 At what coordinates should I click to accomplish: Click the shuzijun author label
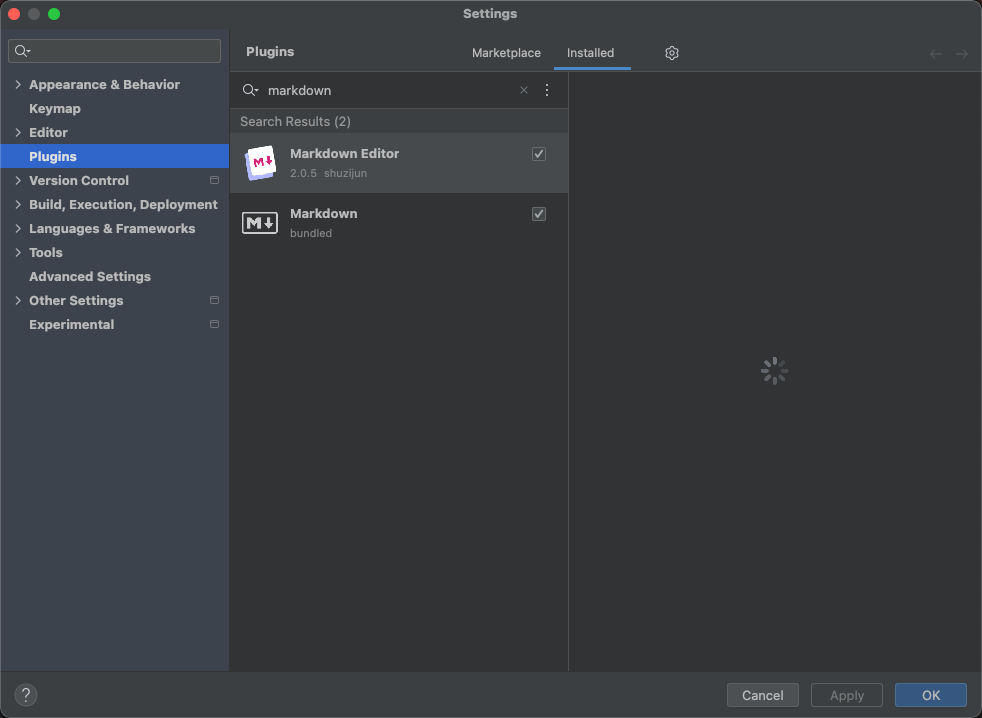345,173
